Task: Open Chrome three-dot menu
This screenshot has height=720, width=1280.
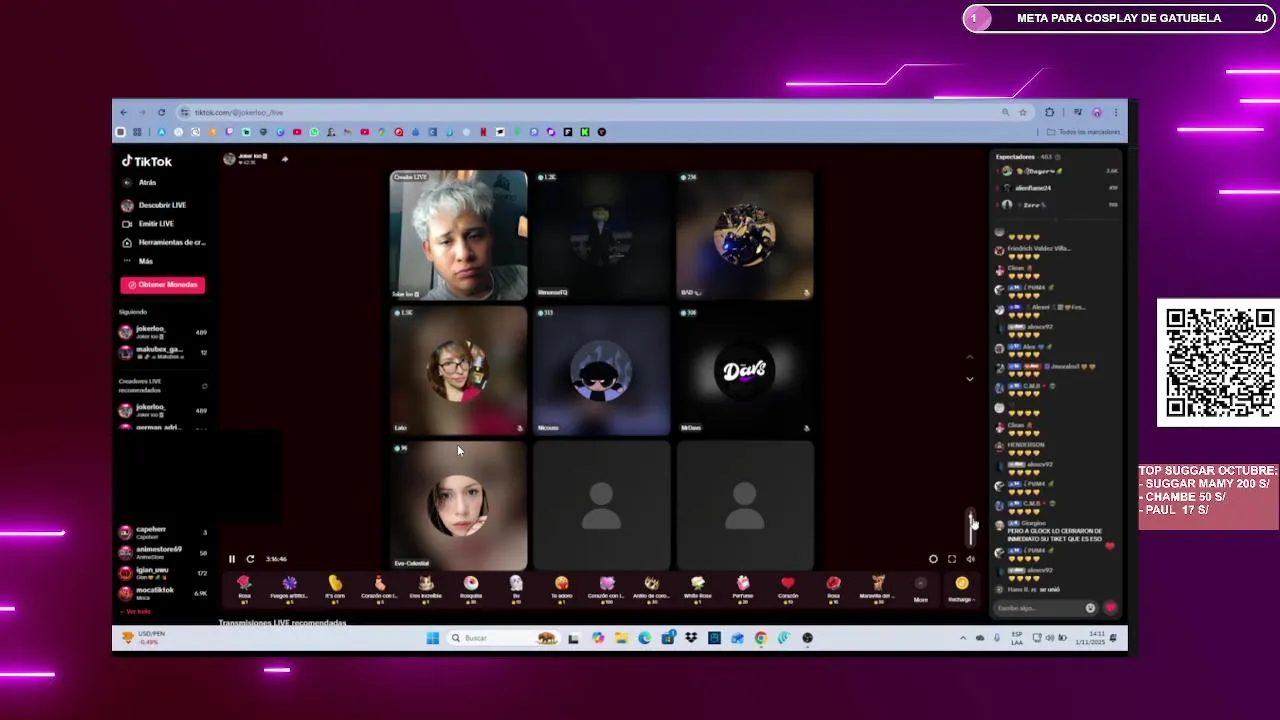Action: (x=1115, y=112)
